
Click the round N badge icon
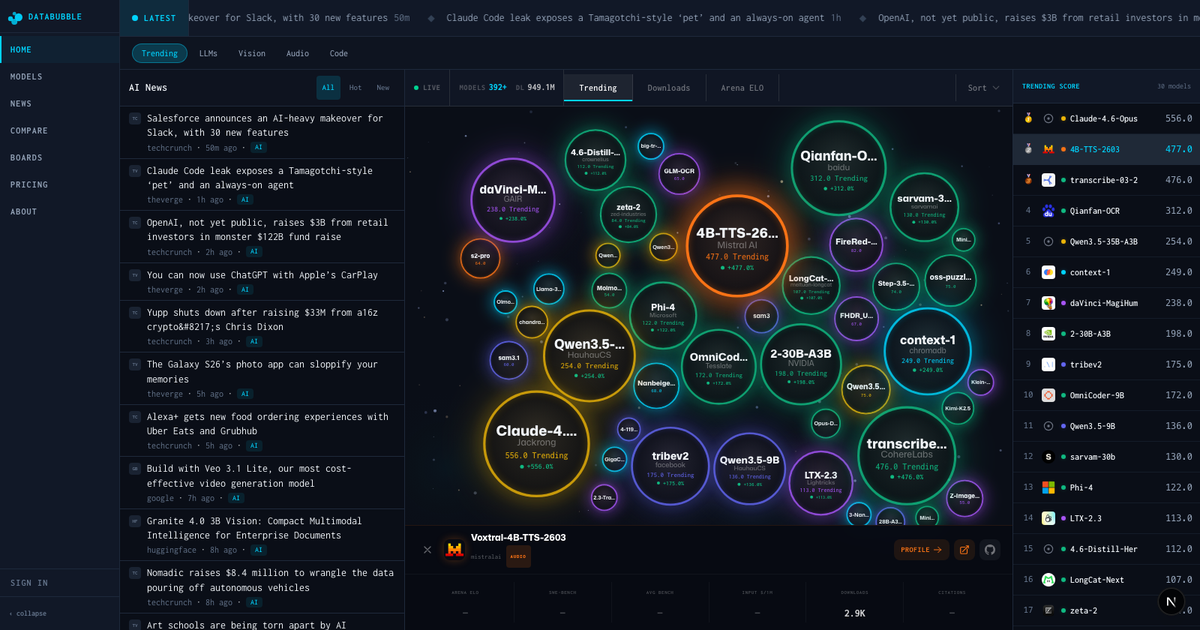coord(1170,601)
